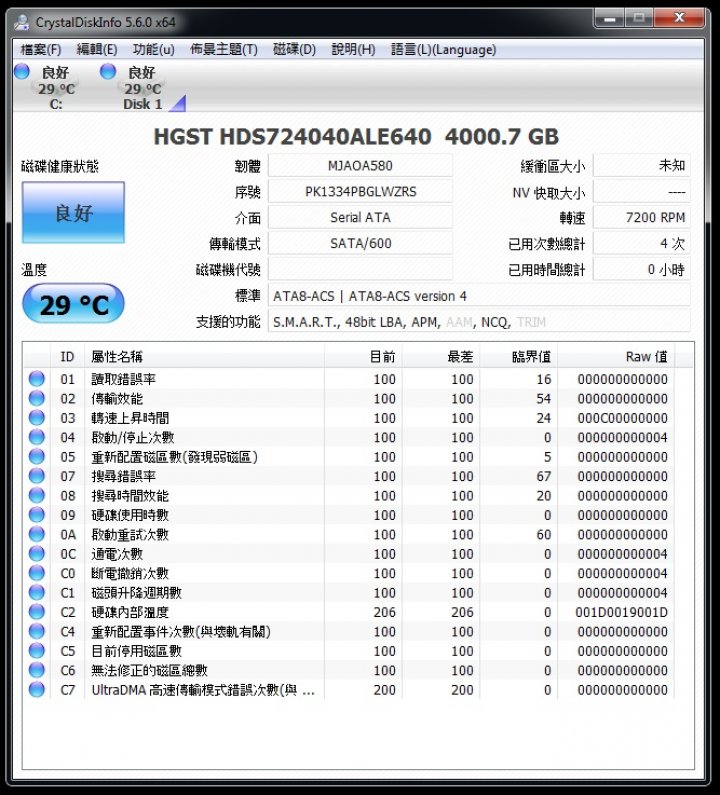
Task: Click status icon for attribute 0C 通電次數
Action: click(x=37, y=554)
